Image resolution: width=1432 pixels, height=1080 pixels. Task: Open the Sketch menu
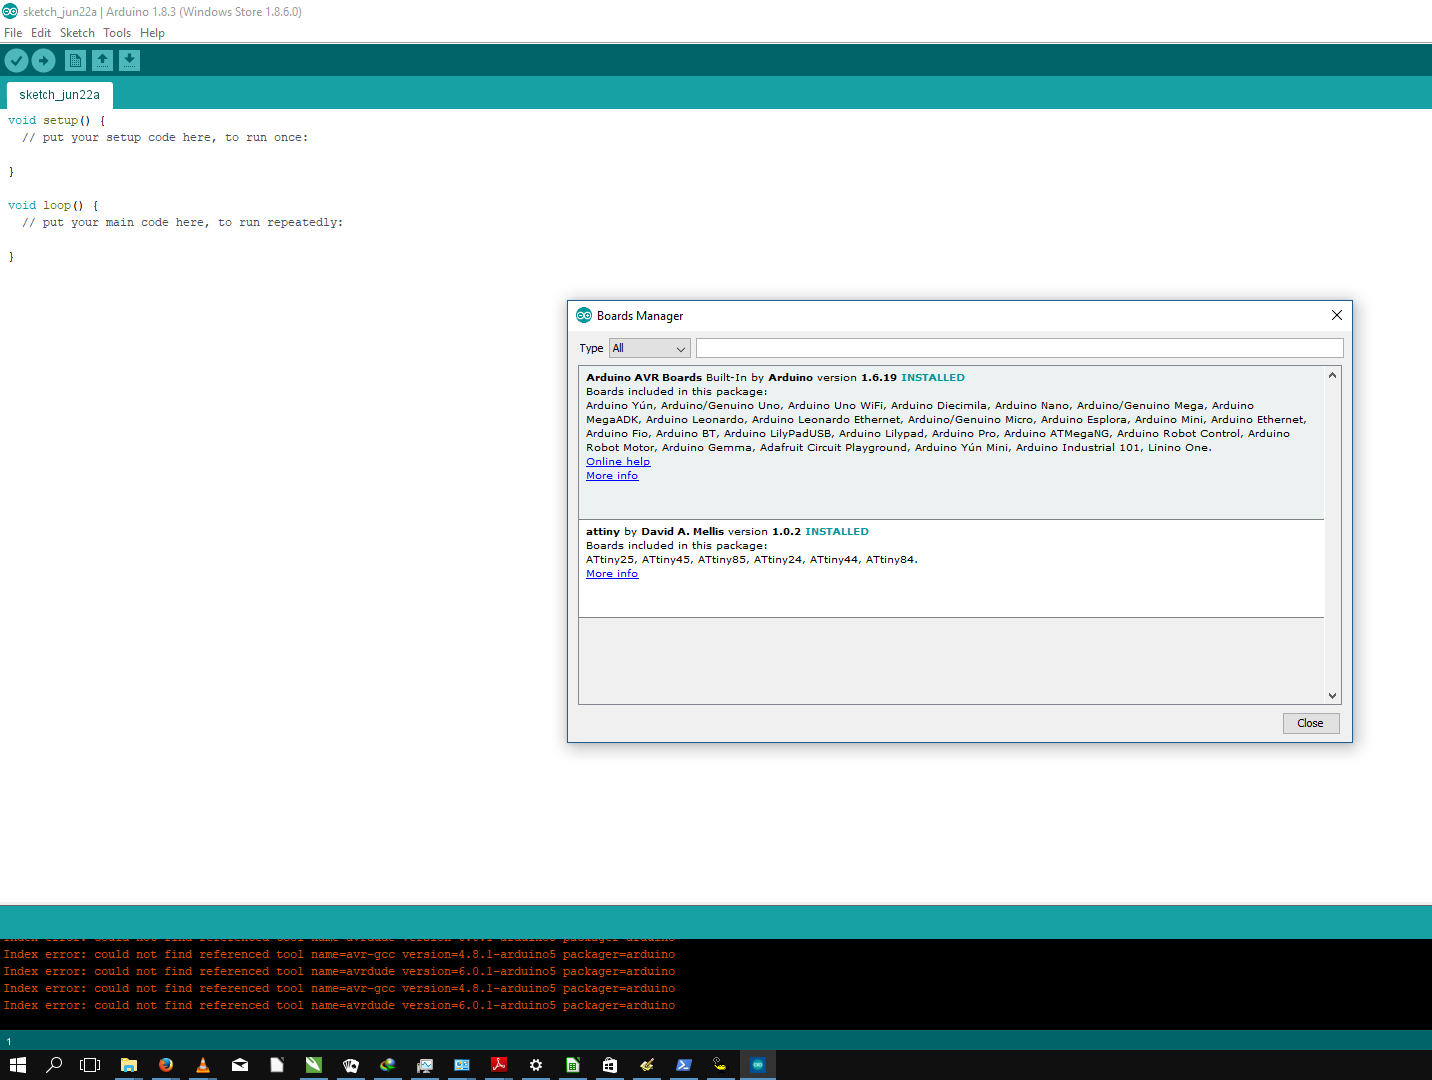pyautogui.click(x=77, y=33)
